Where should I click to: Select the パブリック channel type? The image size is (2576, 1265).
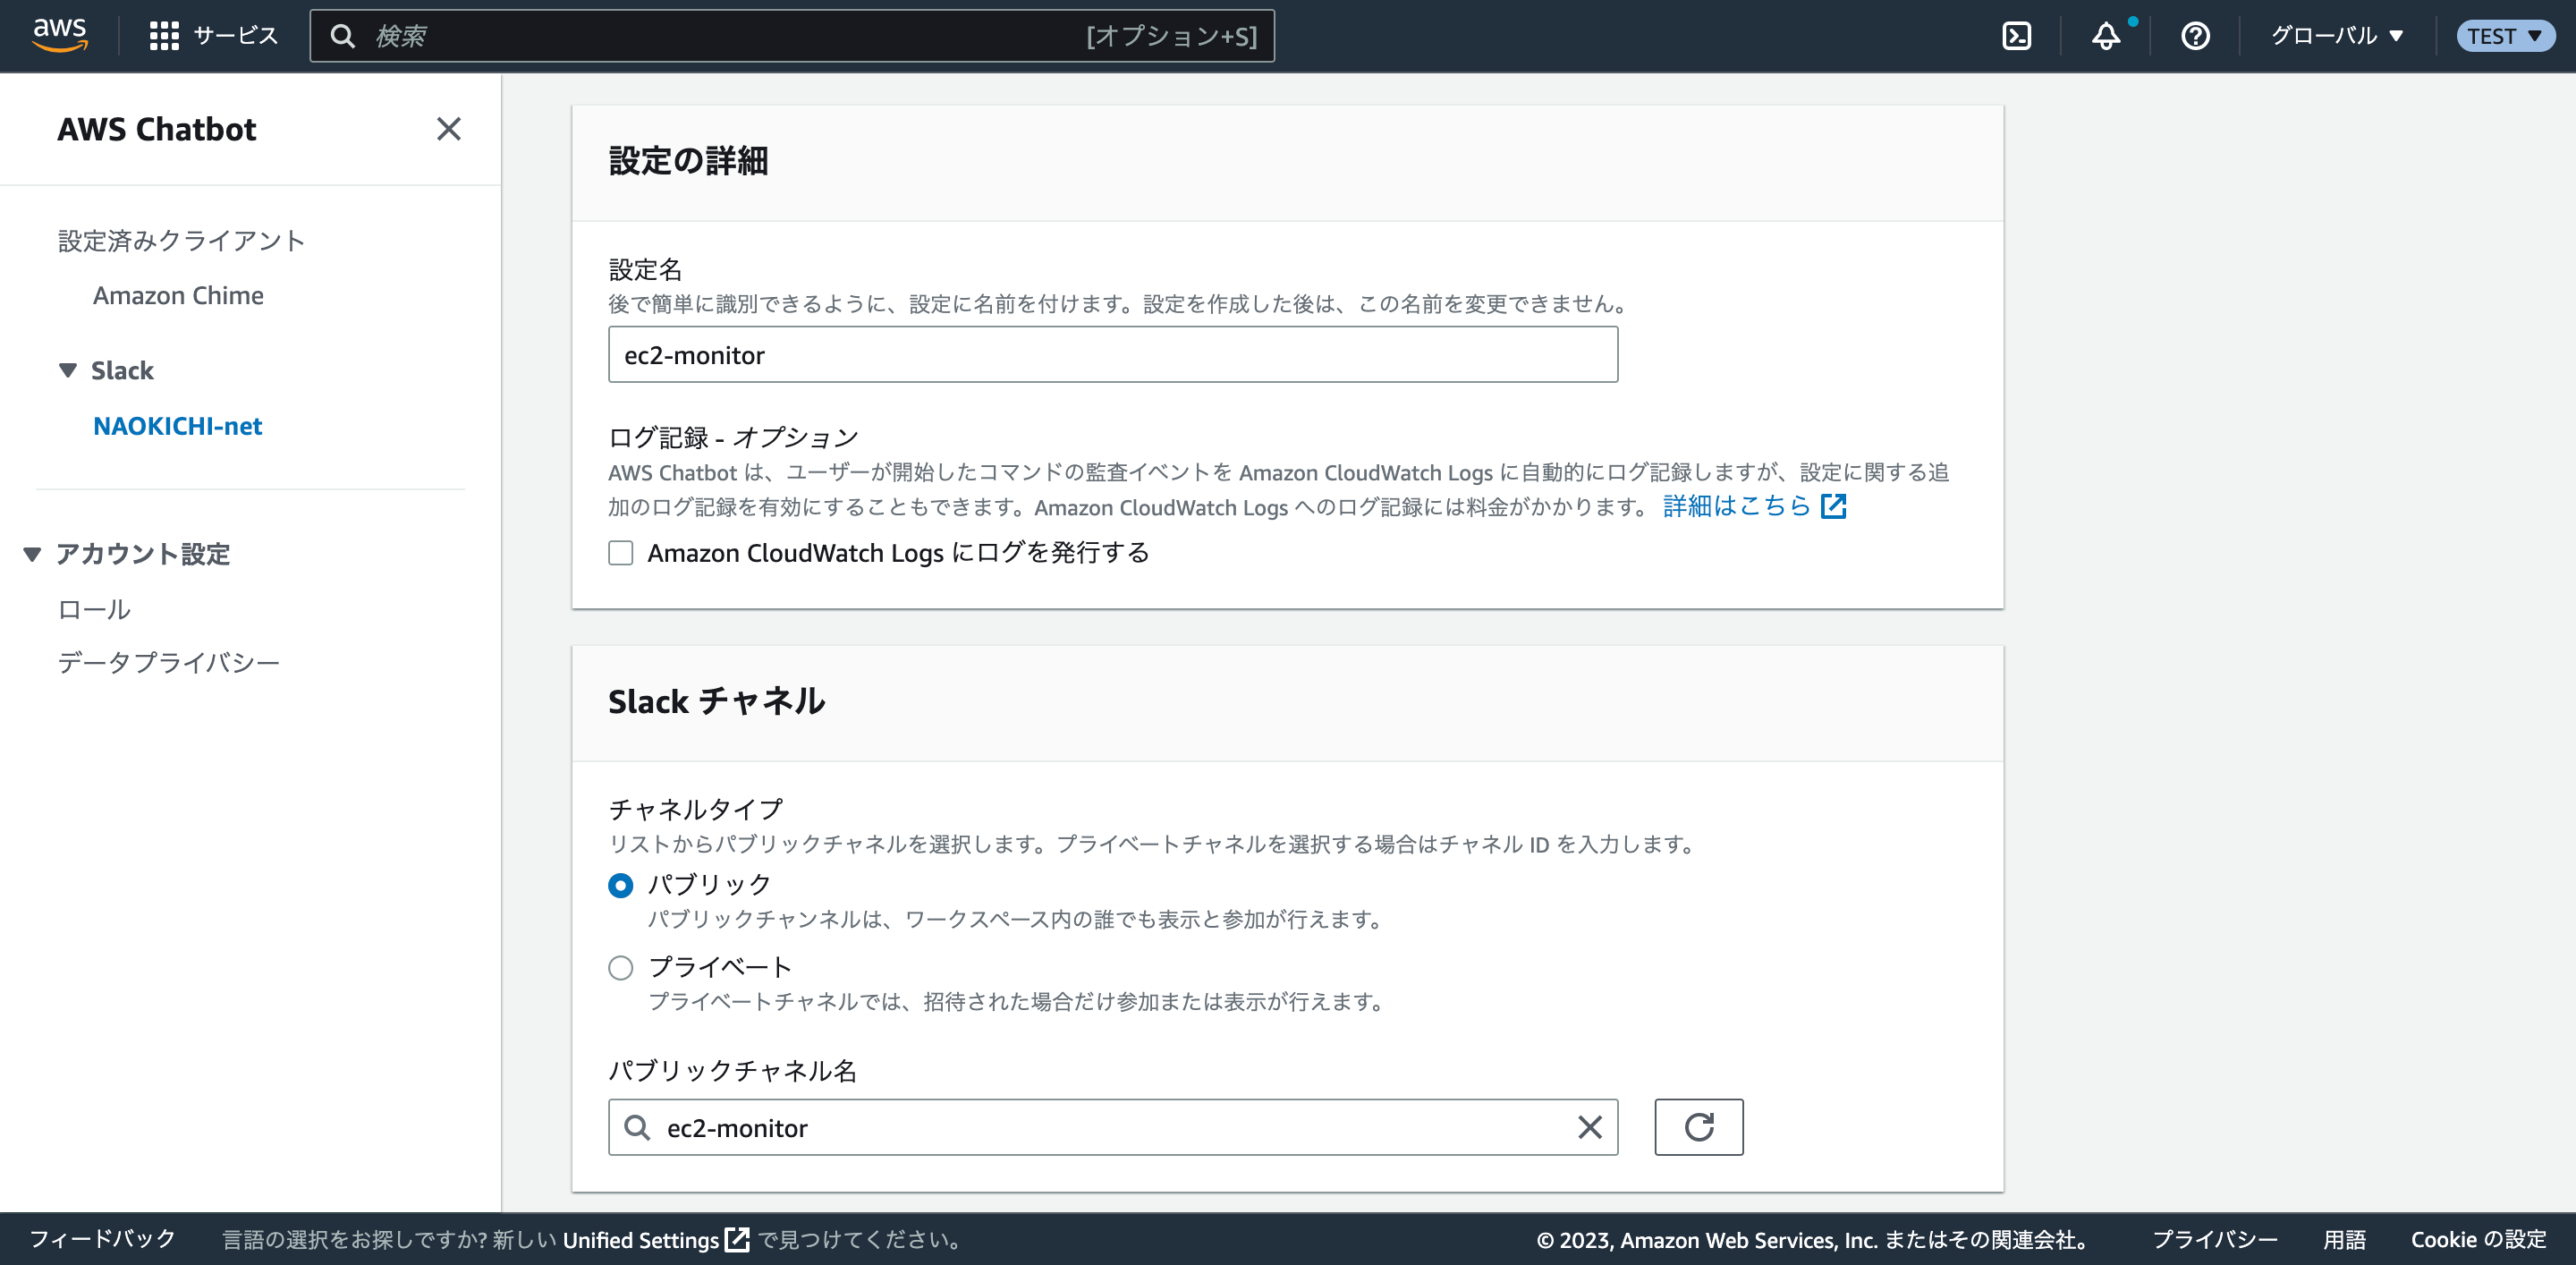620,885
